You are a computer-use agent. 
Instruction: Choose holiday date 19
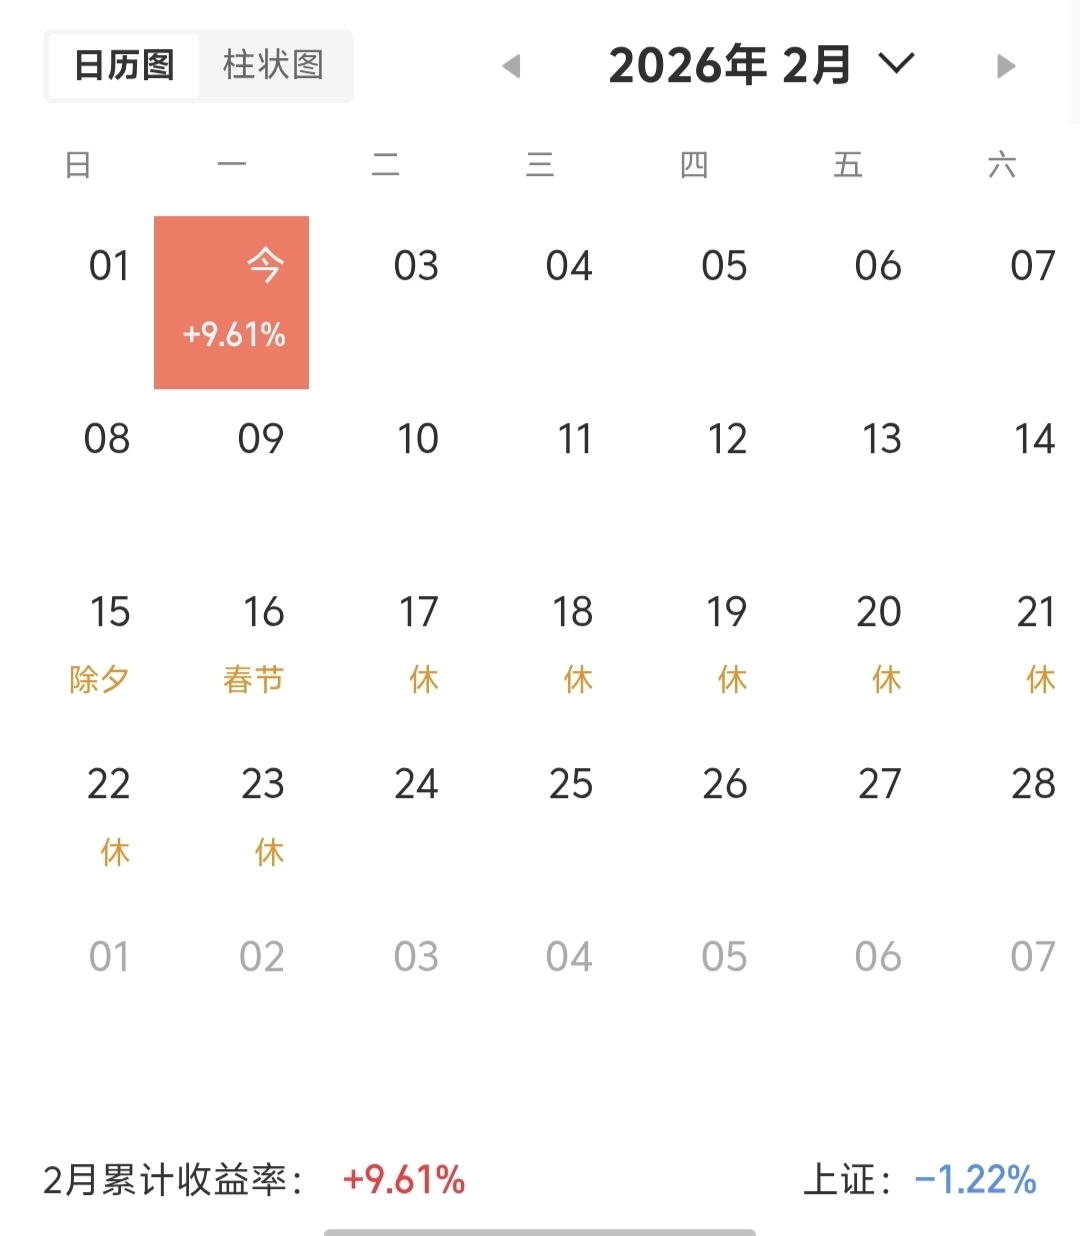coord(727,640)
